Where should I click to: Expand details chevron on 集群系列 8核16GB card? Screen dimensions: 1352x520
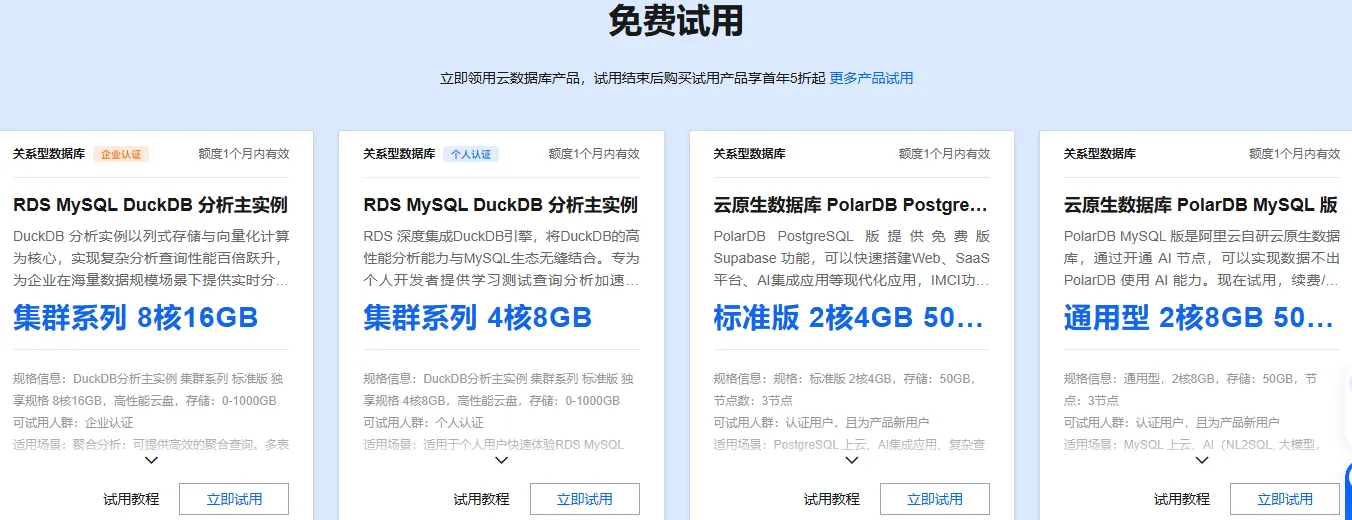tap(151, 460)
